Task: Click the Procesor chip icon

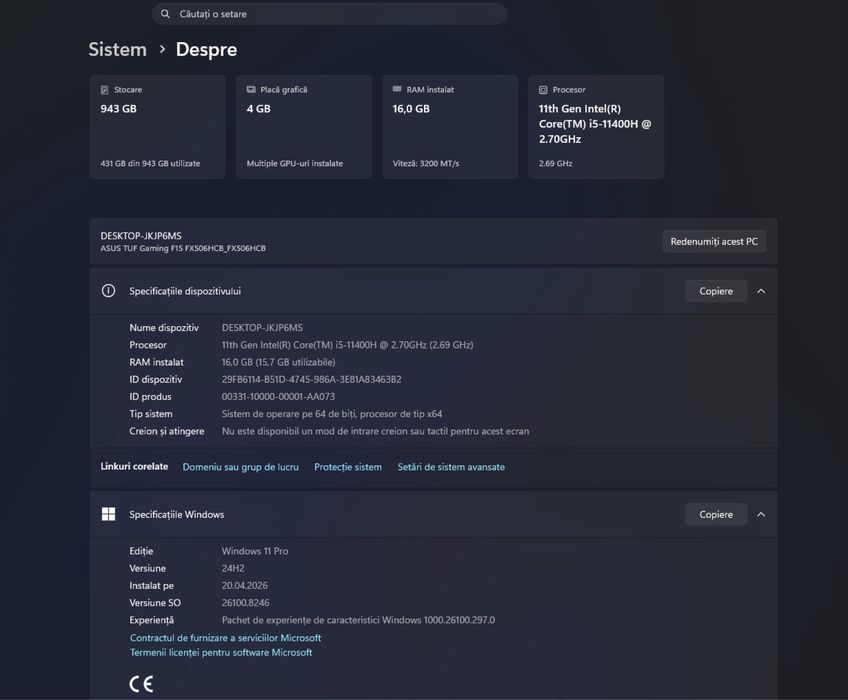Action: 543,90
